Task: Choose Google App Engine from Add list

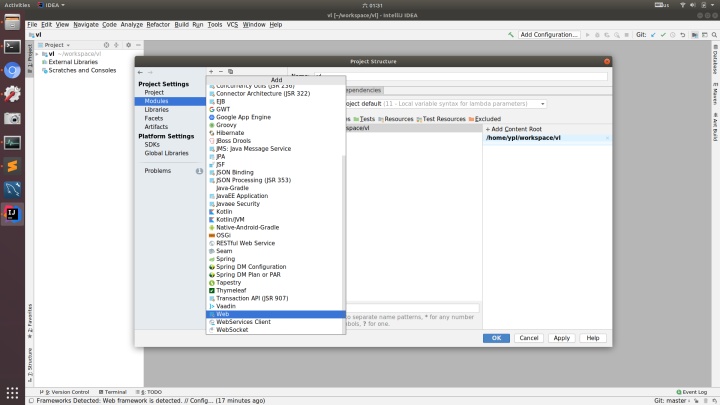Action: (276, 117)
